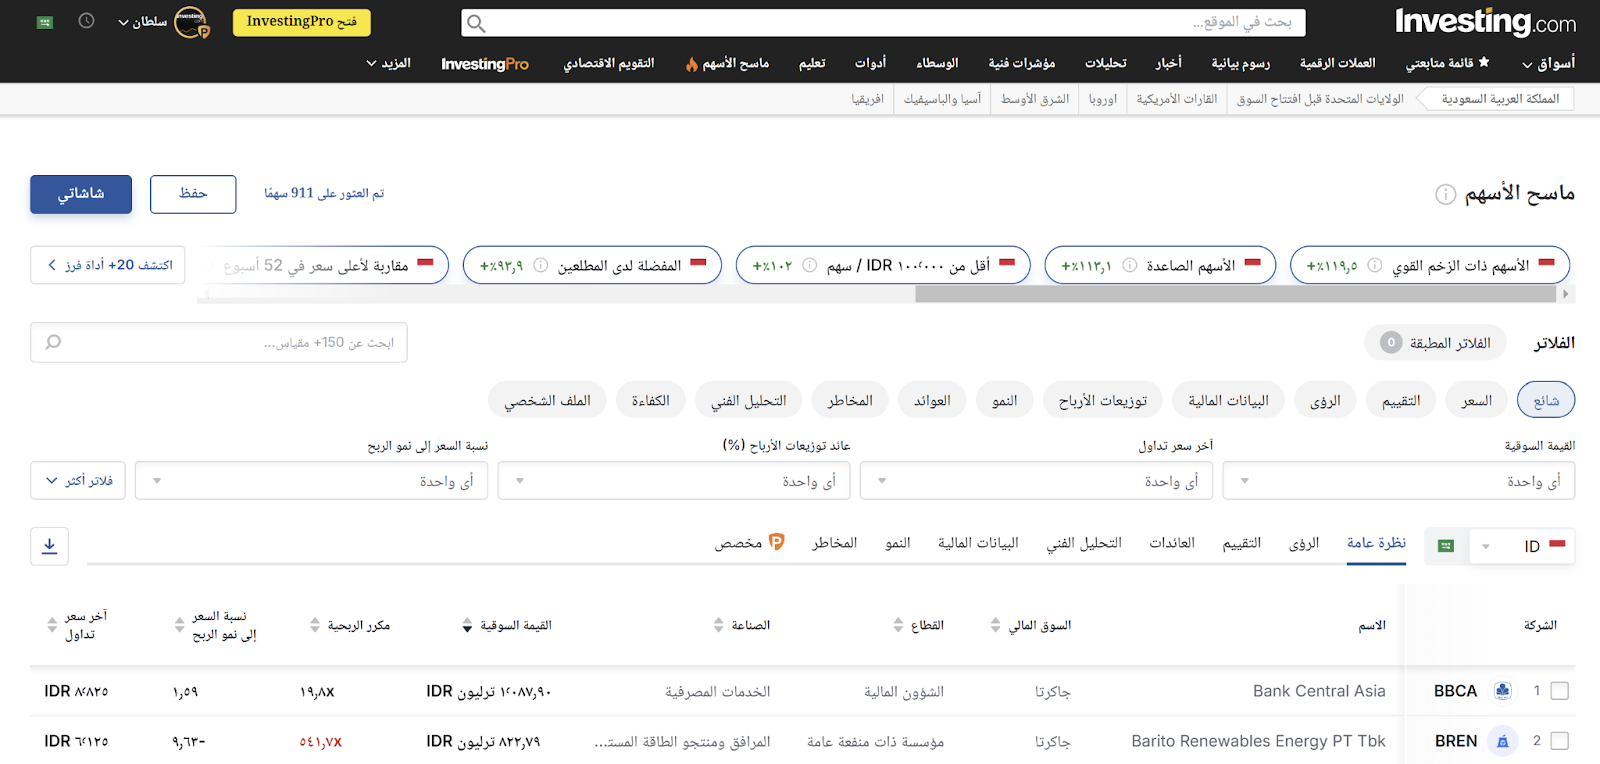Image resolution: width=1600 pixels, height=764 pixels.
Task: Open عائد توزيعات الأرباح filter dropdown
Action: (674, 481)
